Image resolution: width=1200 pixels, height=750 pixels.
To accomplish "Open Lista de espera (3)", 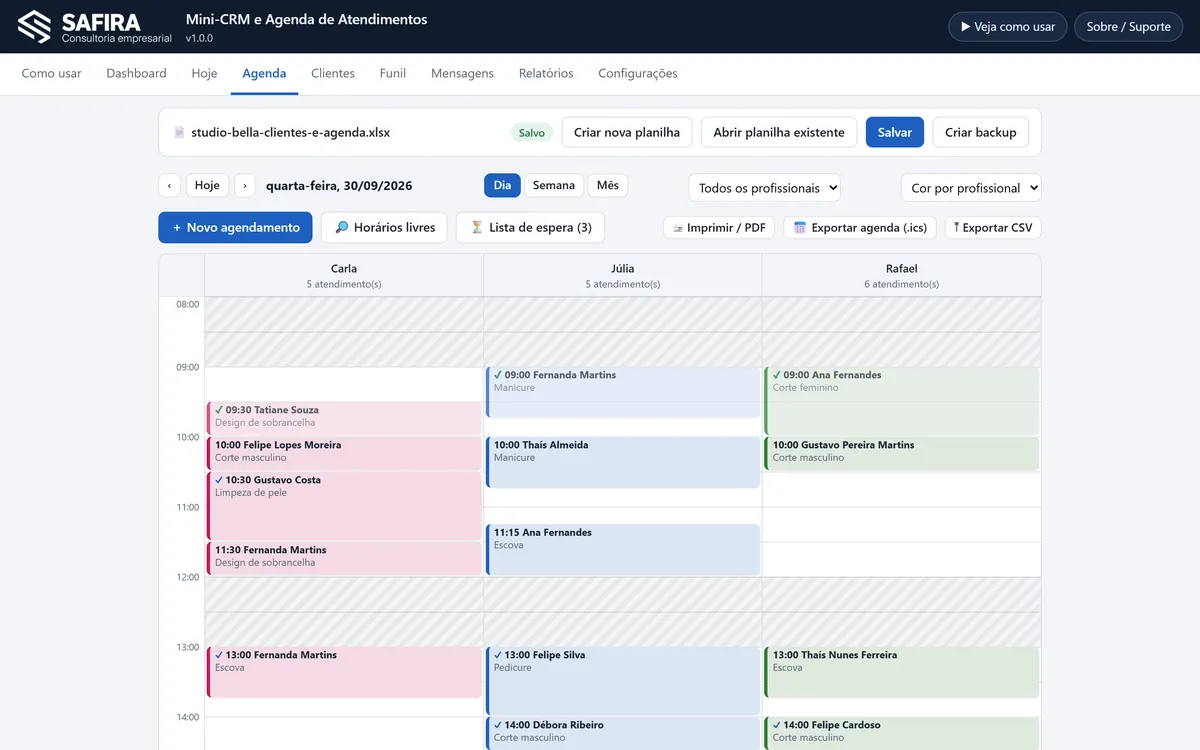I will (x=530, y=227).
